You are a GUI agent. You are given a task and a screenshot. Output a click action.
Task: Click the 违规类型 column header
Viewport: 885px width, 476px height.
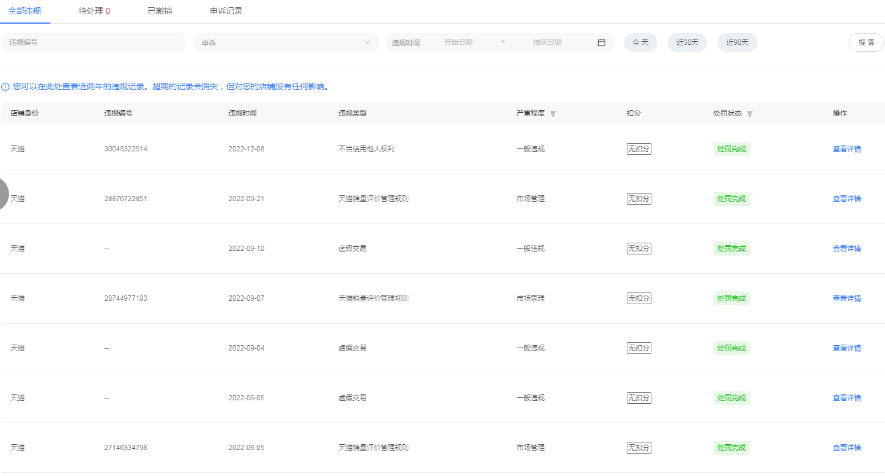coord(352,113)
